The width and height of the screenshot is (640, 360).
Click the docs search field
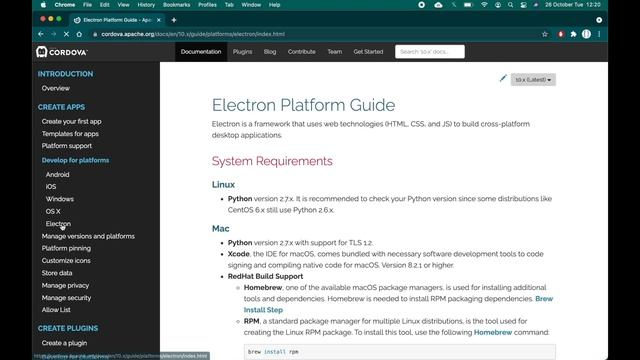click(430, 52)
